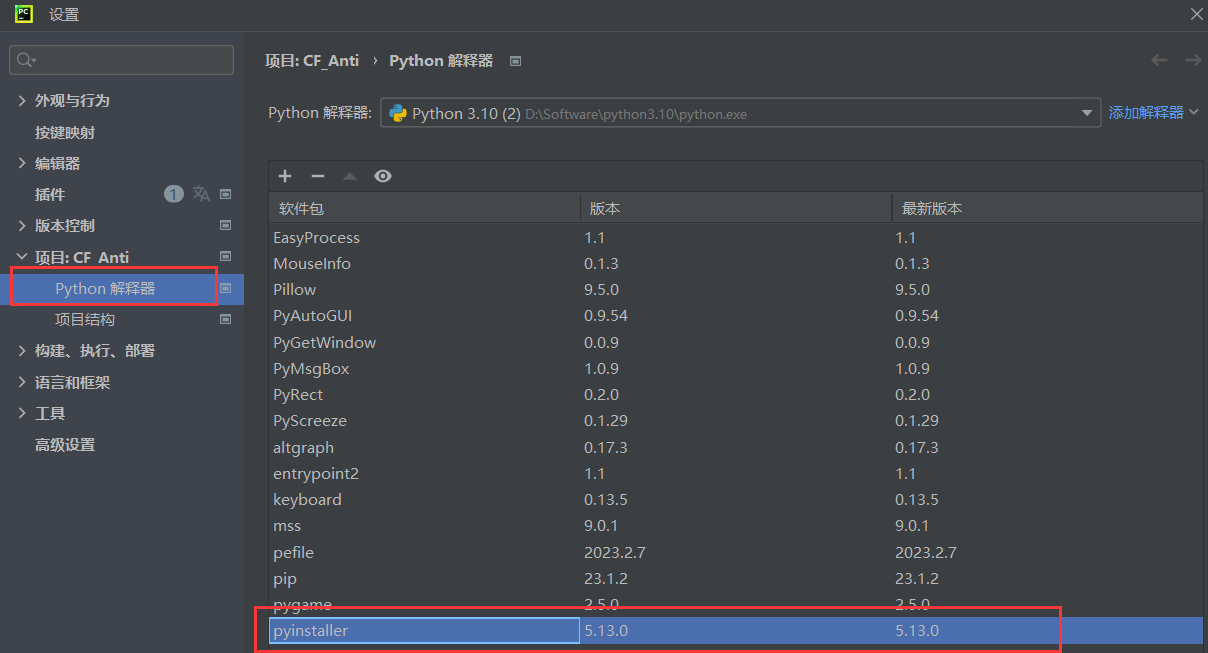Select the PyMsgBox package row

click(736, 368)
